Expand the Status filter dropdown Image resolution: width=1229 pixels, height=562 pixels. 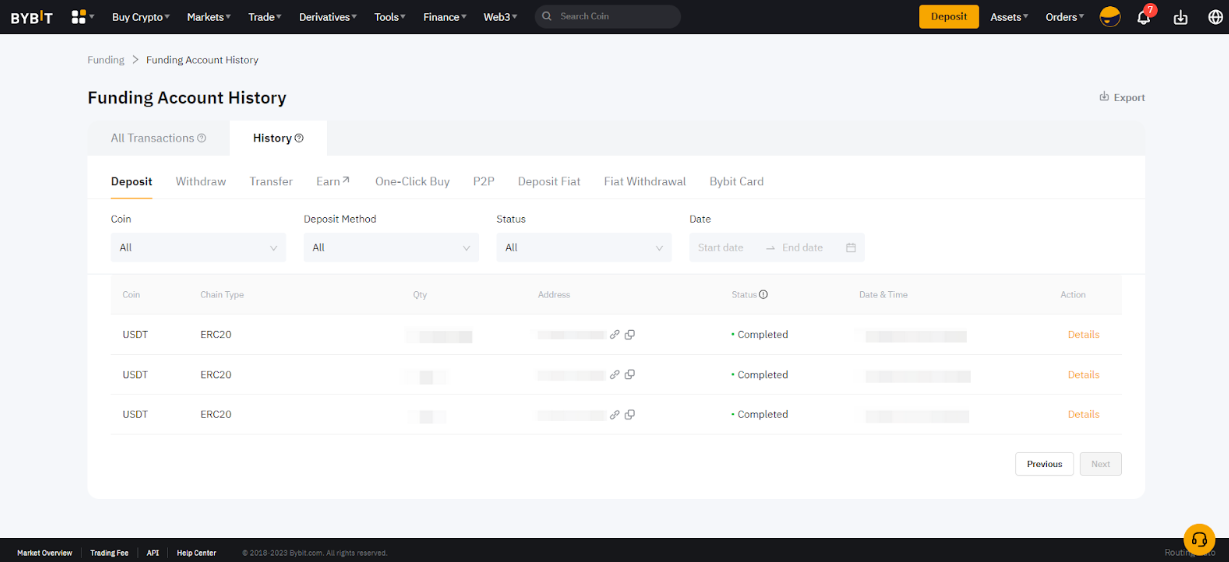tap(584, 248)
